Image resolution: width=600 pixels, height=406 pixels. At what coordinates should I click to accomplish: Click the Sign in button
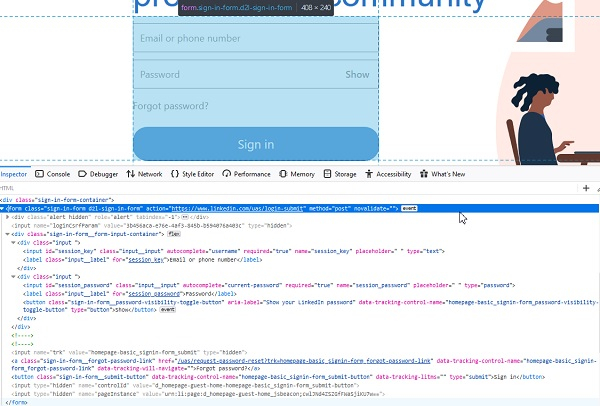tap(256, 144)
